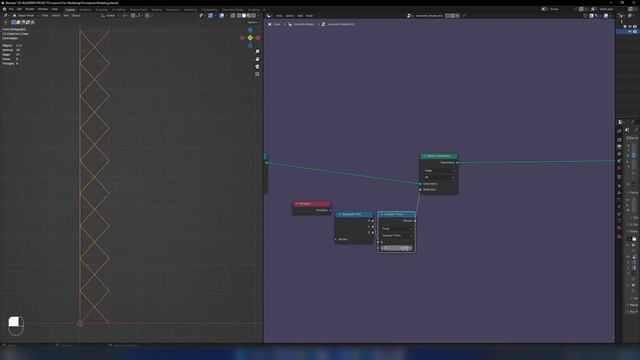640x360 pixels.
Task: Click the Compare node B value field
Action: tap(397, 248)
